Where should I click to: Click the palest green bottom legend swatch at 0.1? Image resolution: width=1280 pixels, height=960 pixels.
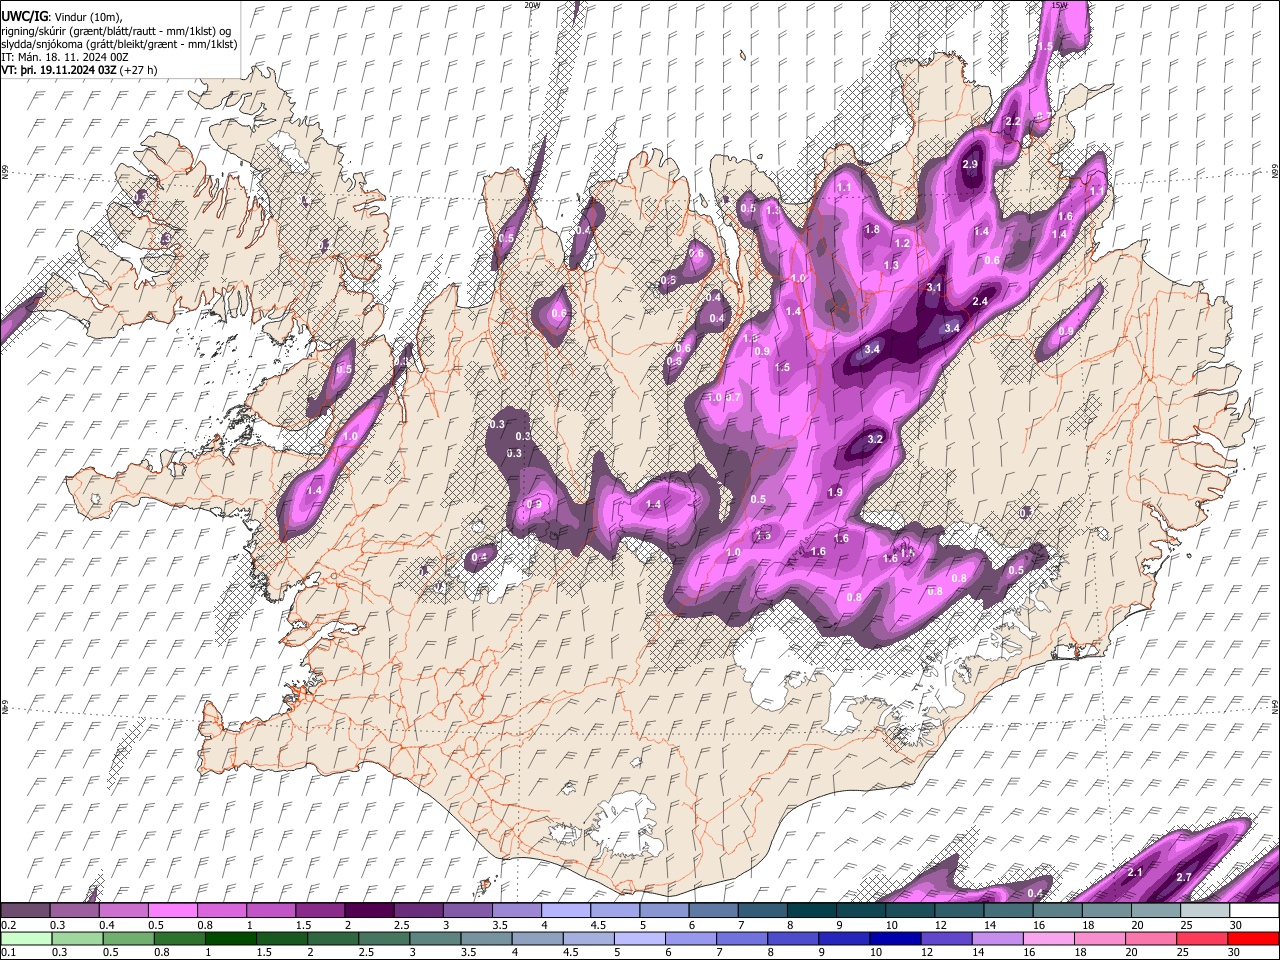click(x=26, y=938)
